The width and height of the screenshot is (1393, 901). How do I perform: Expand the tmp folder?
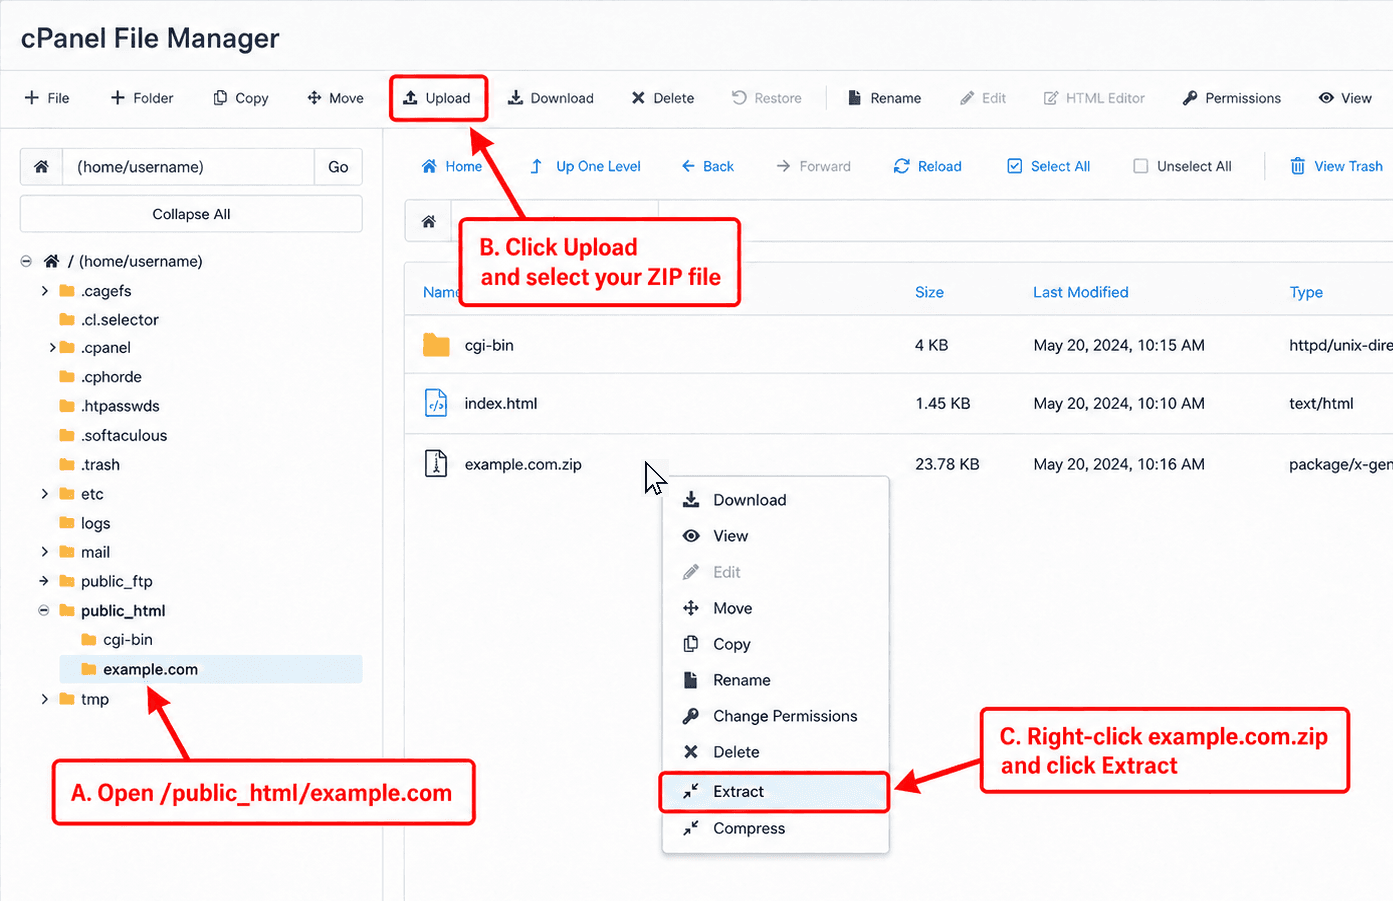[x=44, y=699]
